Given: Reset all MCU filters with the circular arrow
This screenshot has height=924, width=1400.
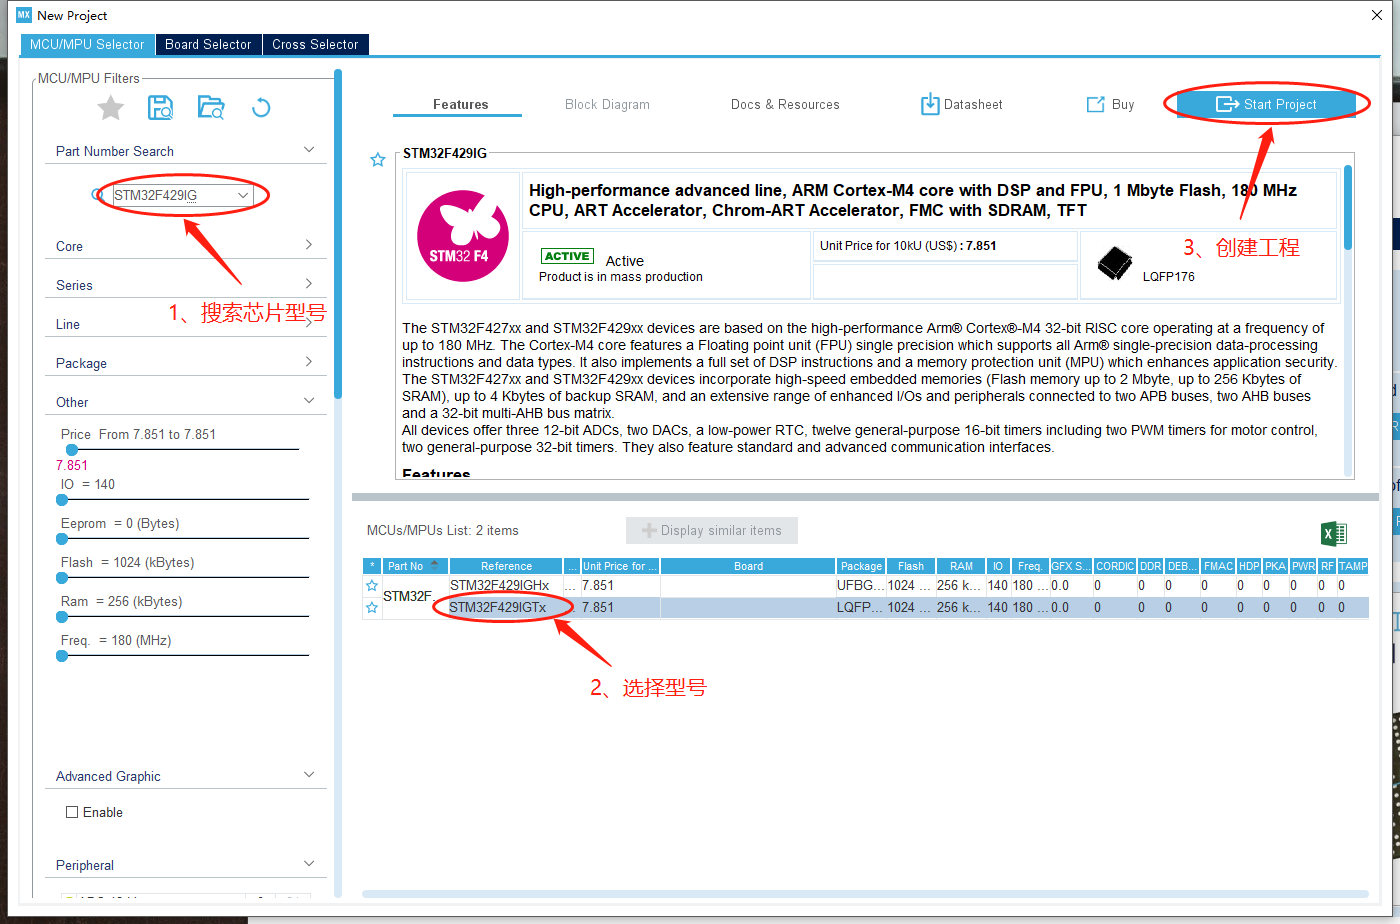Looking at the screenshot, I should 261,108.
